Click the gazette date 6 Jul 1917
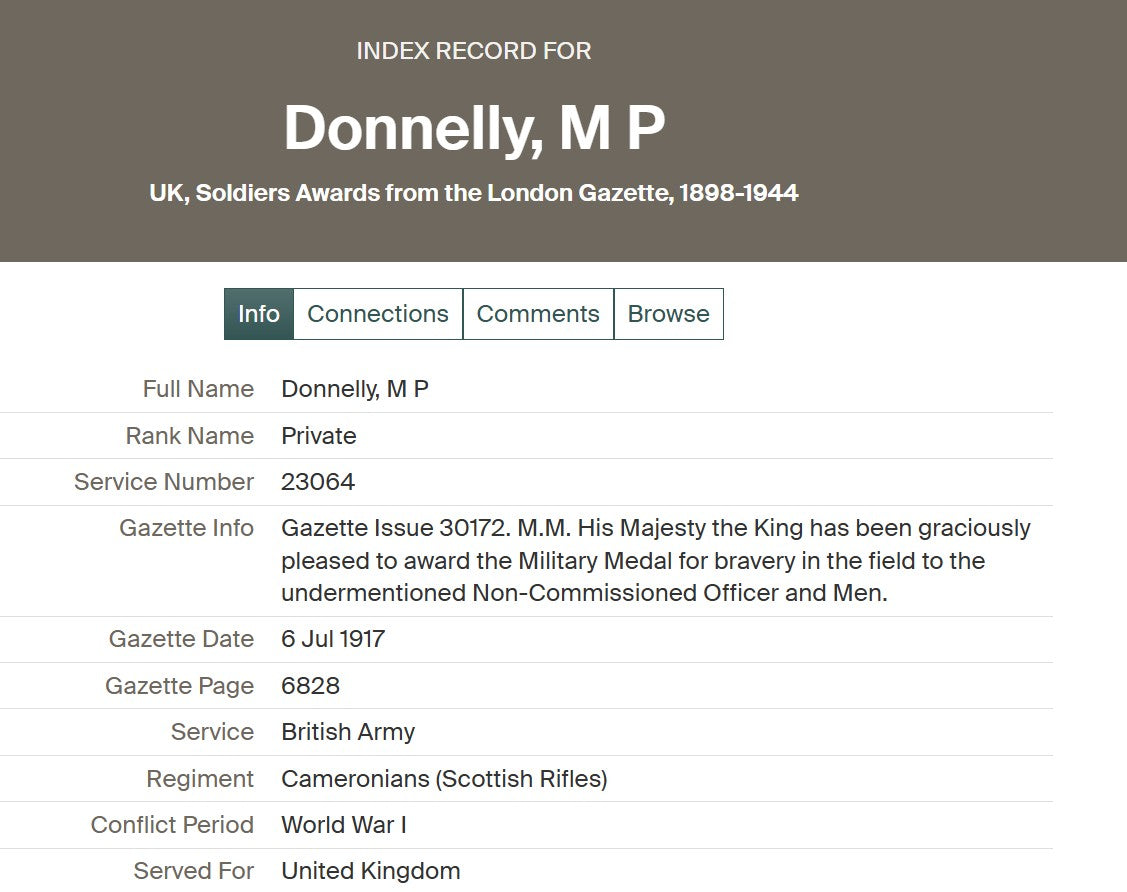 [333, 639]
